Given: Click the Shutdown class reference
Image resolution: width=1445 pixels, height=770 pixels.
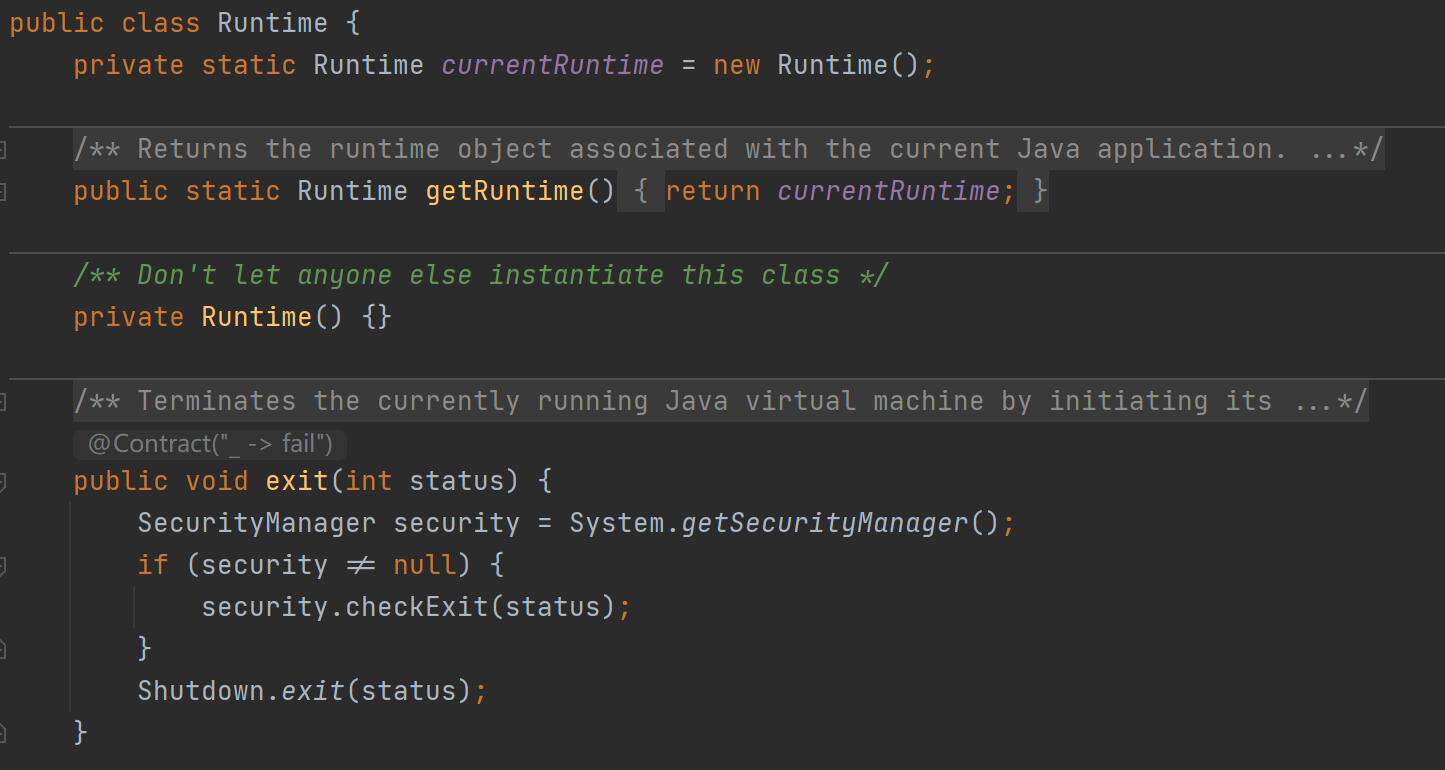Looking at the screenshot, I should tap(201, 691).
